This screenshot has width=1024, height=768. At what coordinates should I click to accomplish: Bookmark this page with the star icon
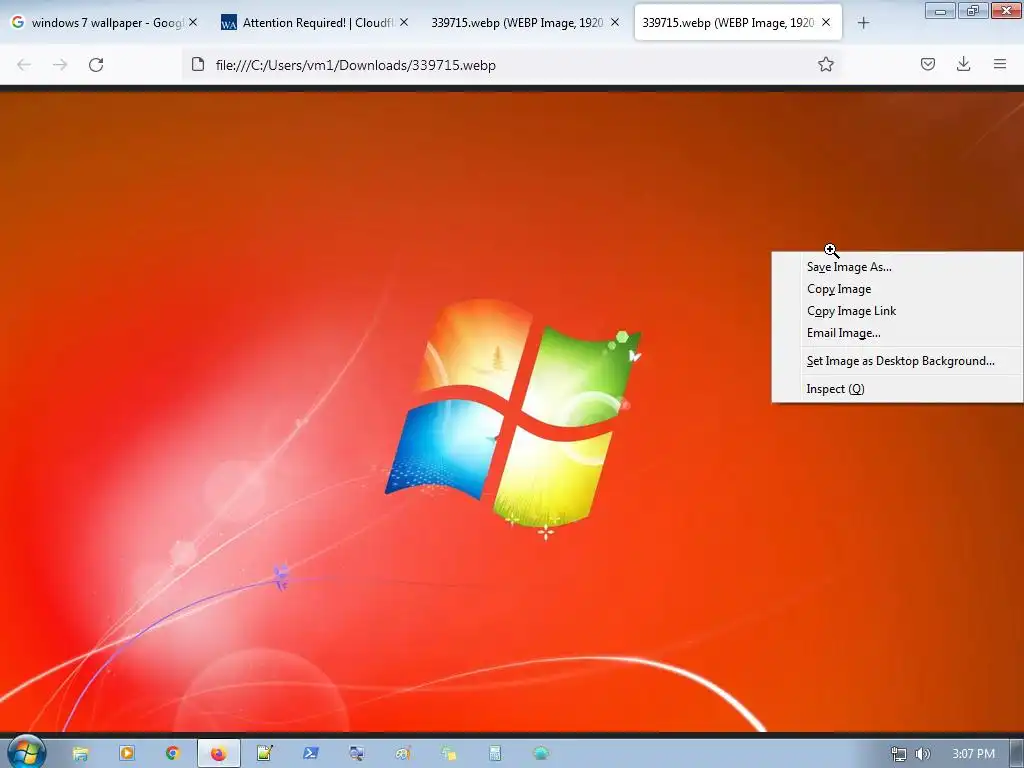(x=825, y=64)
